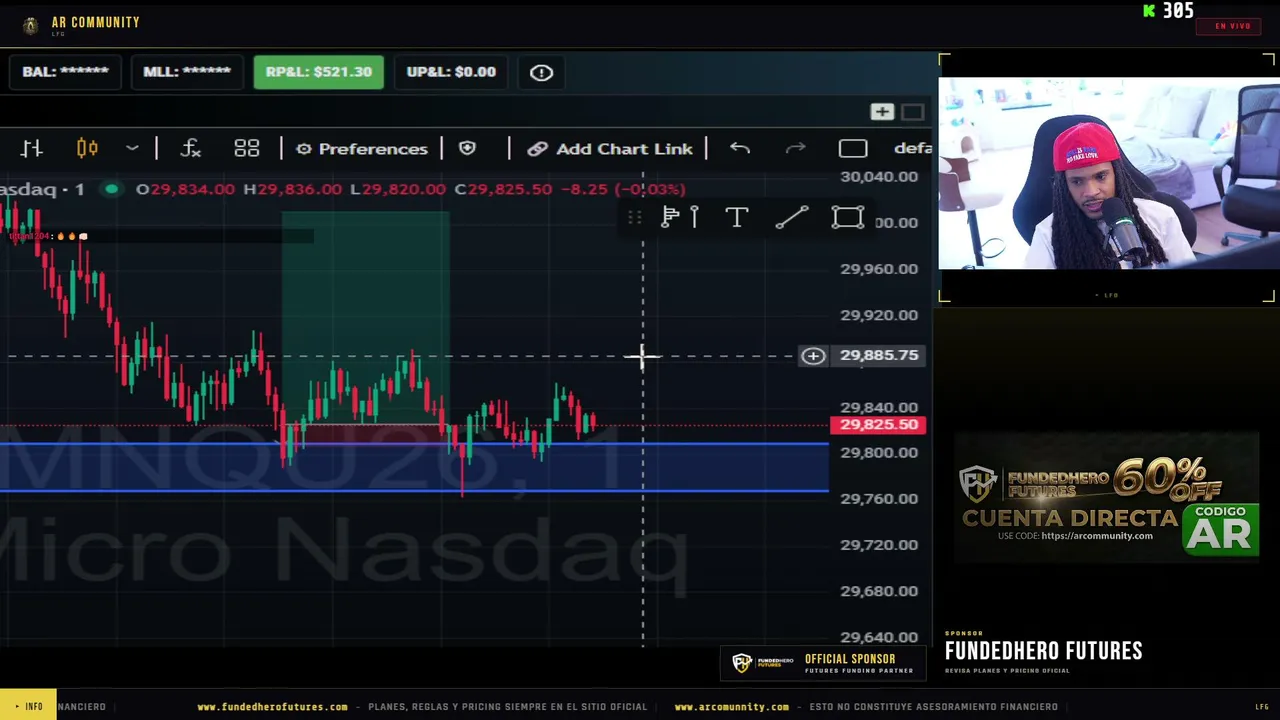Click the INFO tag in bottom ticker
1280x720 pixels.
28,706
